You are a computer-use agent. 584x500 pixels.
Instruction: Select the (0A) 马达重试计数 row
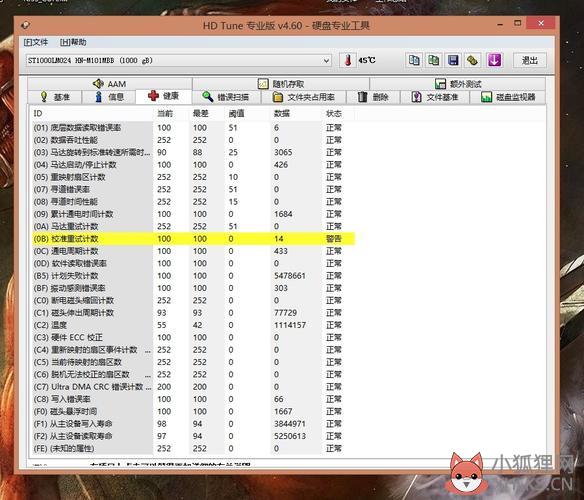click(x=193, y=226)
